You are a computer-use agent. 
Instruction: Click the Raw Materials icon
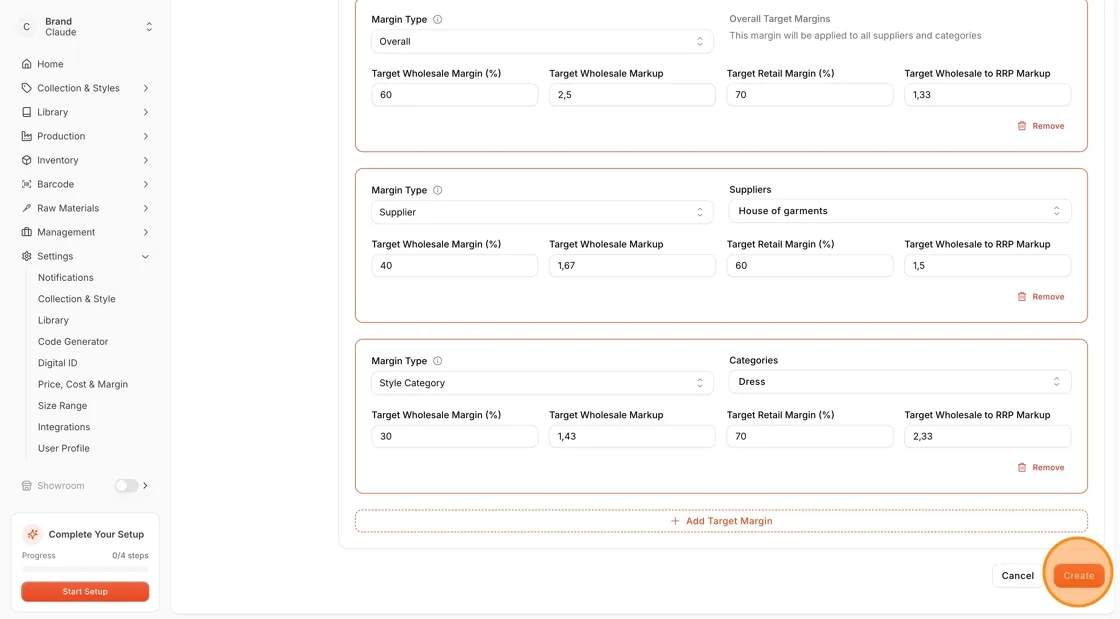(26, 208)
